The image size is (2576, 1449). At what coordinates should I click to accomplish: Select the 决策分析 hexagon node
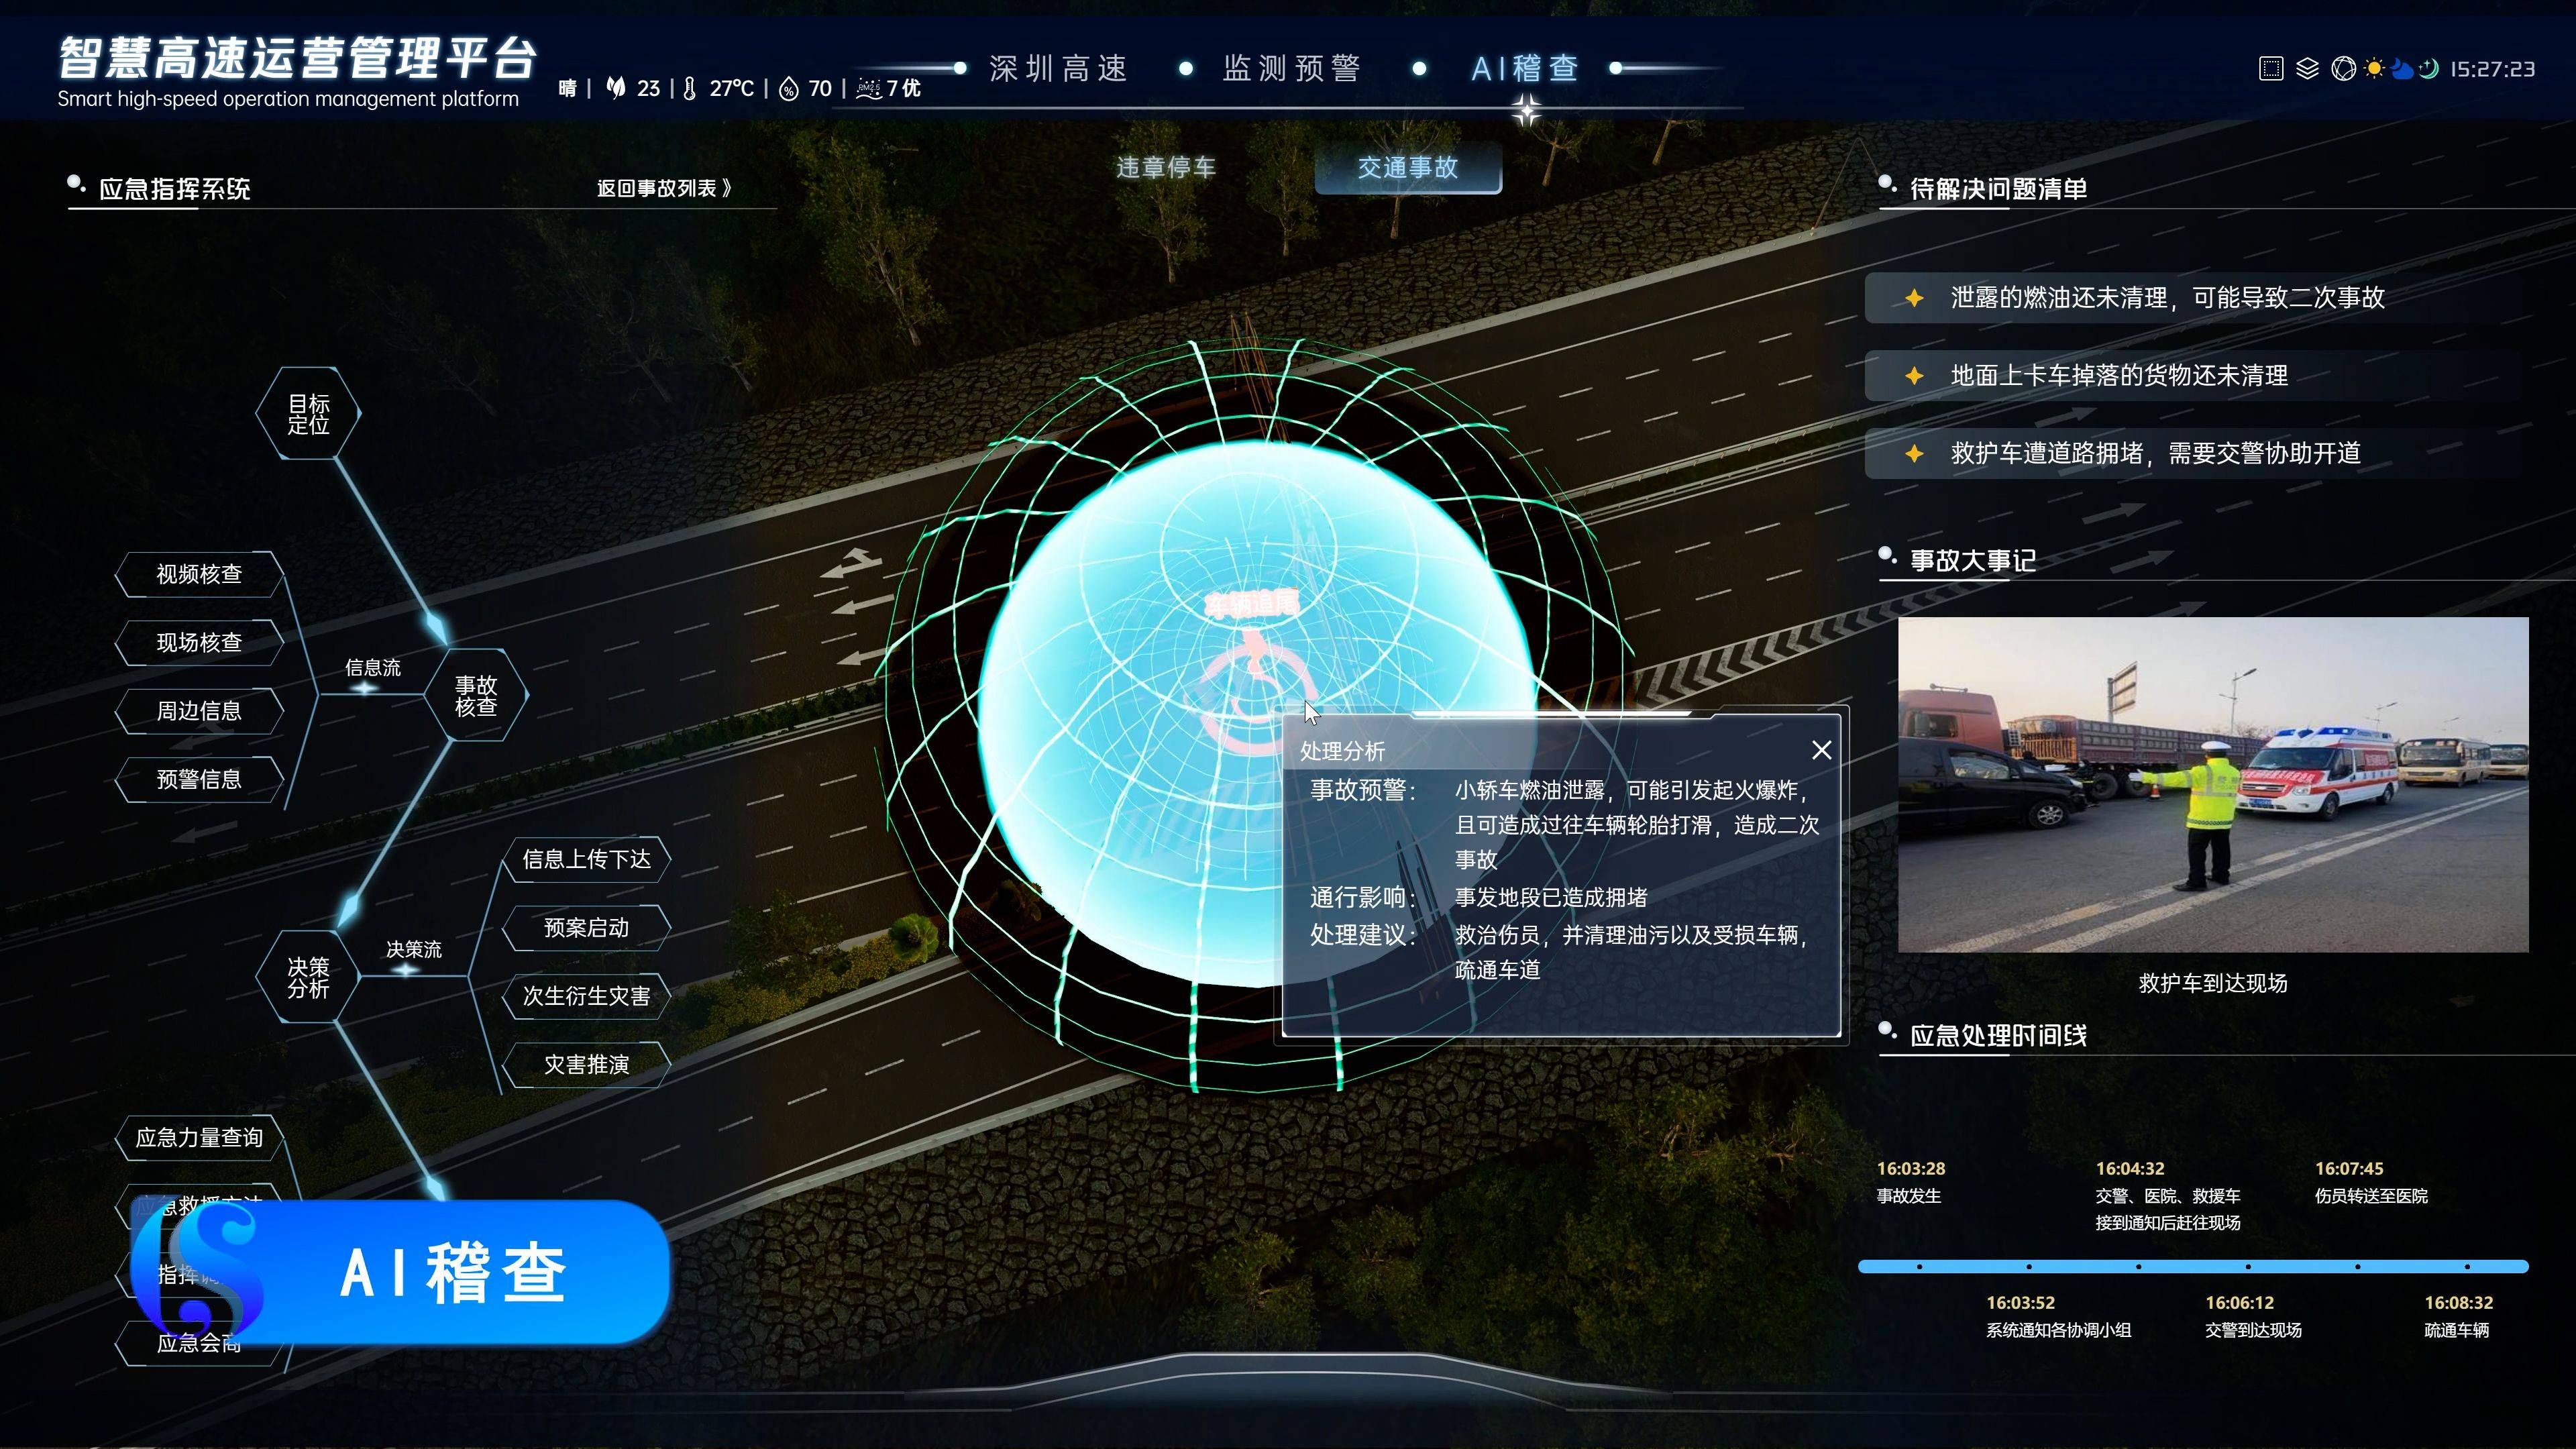308,978
